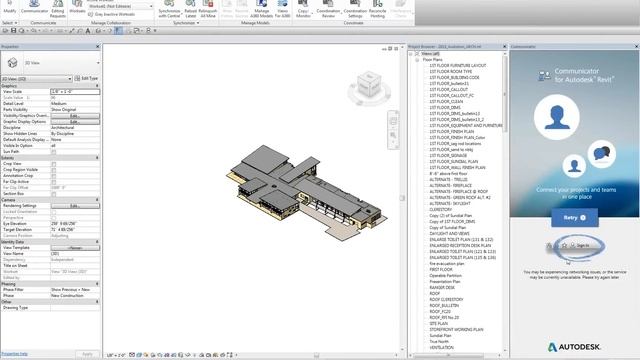This screenshot has width=640, height=360.
Task: Collapse the Camera properties section
Action: pos(97,200)
